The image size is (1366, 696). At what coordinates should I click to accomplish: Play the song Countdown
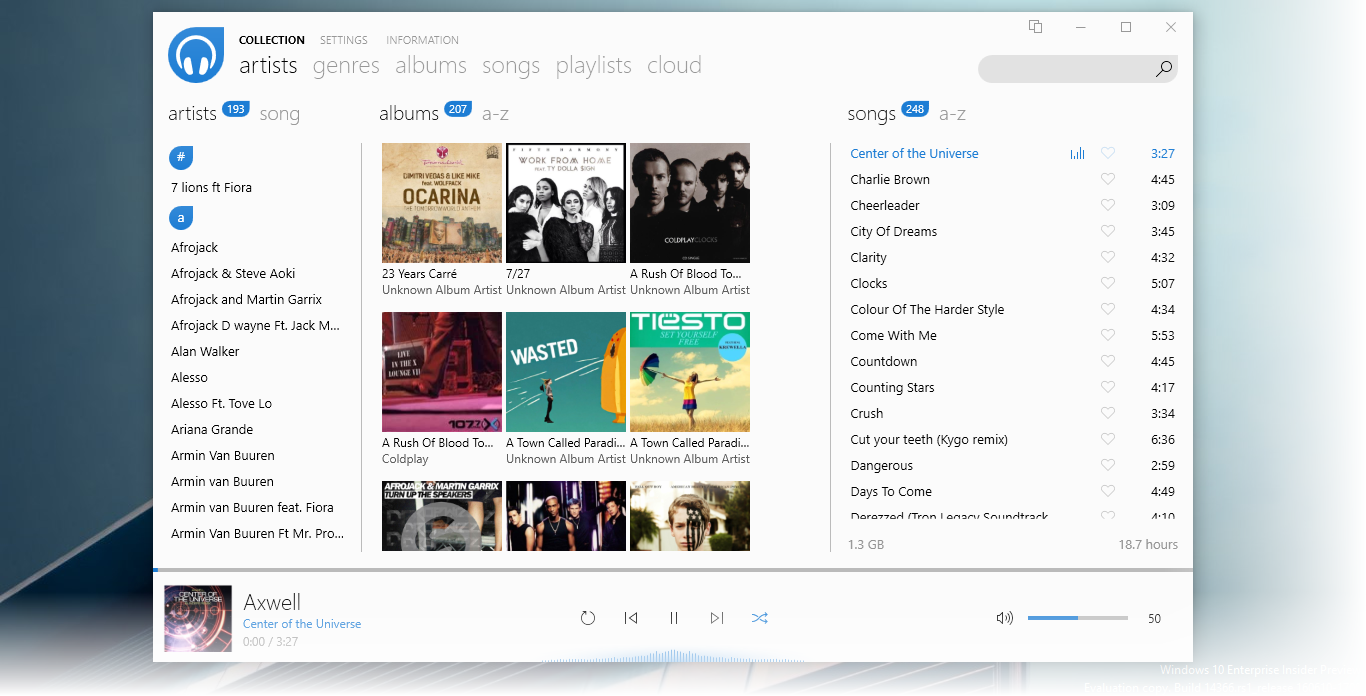tap(884, 361)
